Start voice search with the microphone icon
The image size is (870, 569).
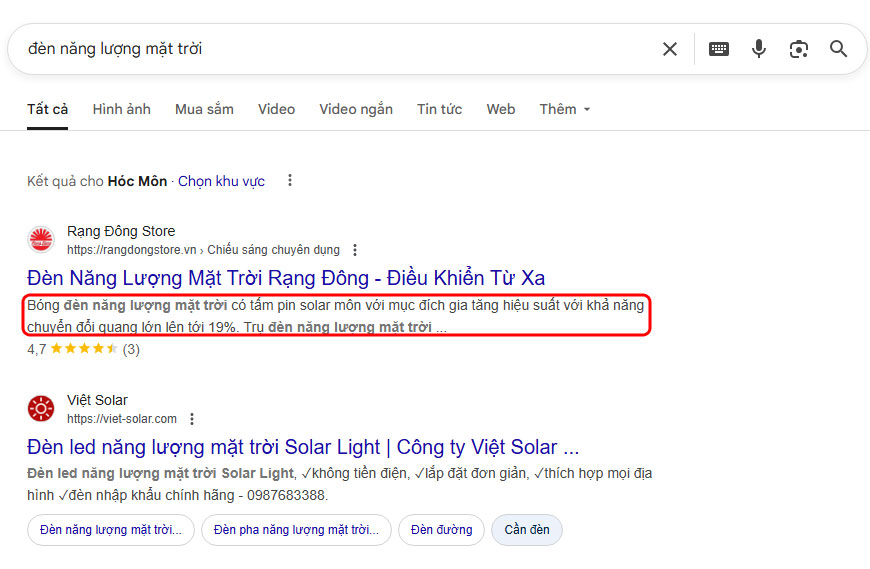coord(758,49)
